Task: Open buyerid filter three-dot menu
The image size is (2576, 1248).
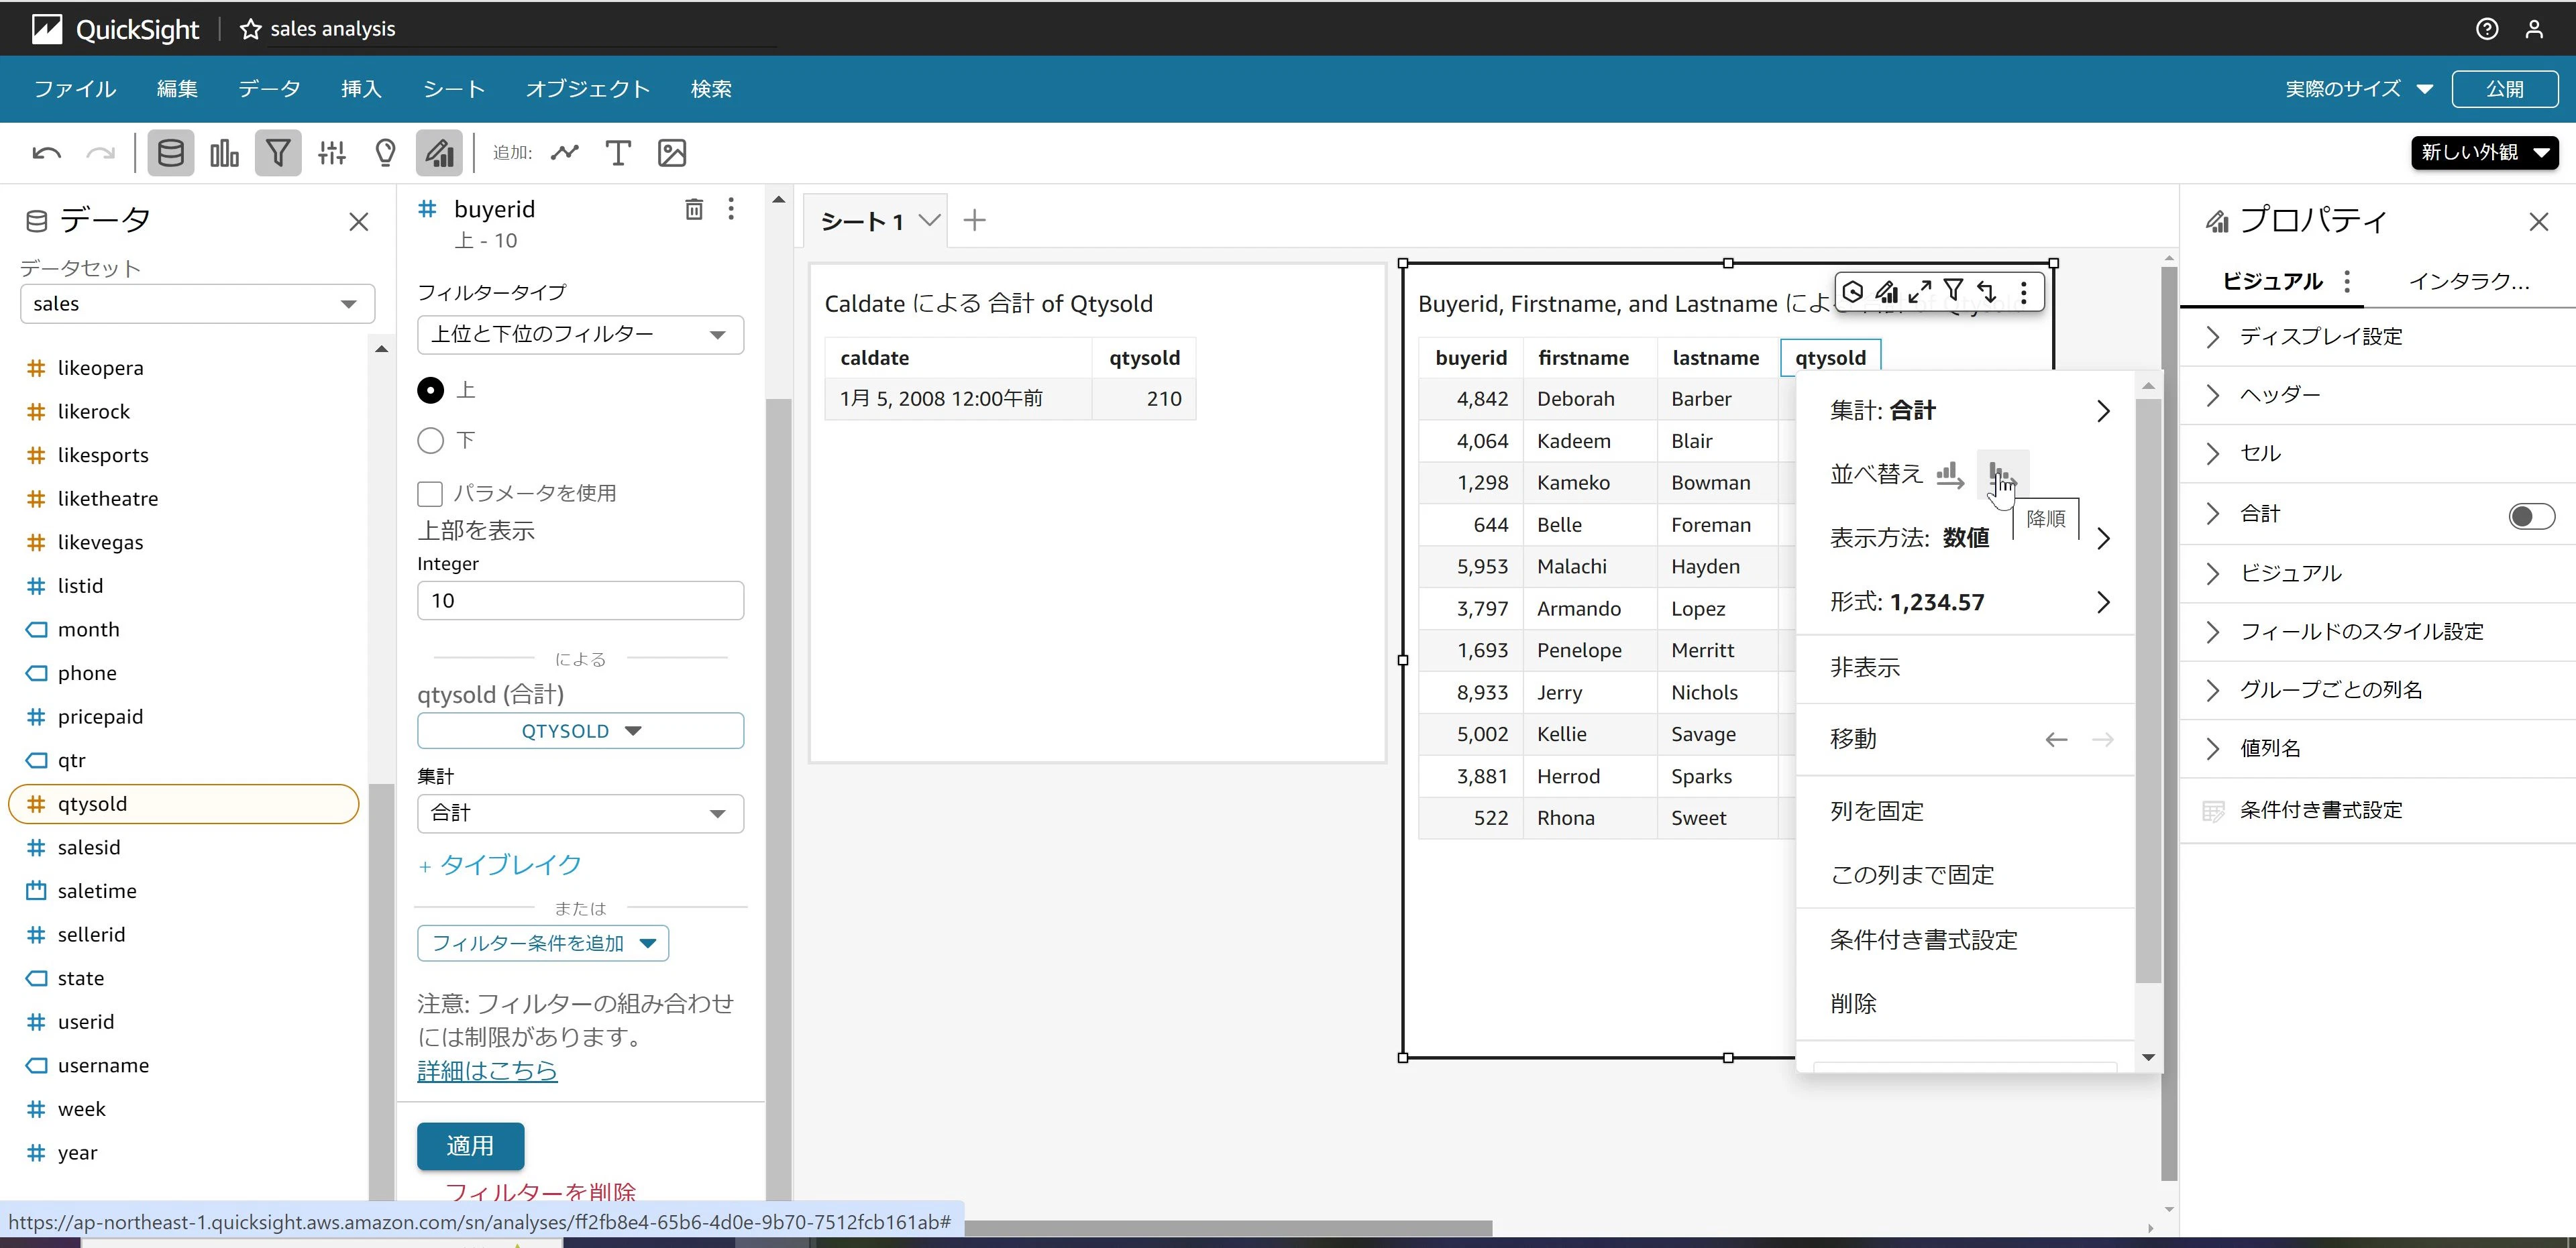Action: tap(731, 209)
